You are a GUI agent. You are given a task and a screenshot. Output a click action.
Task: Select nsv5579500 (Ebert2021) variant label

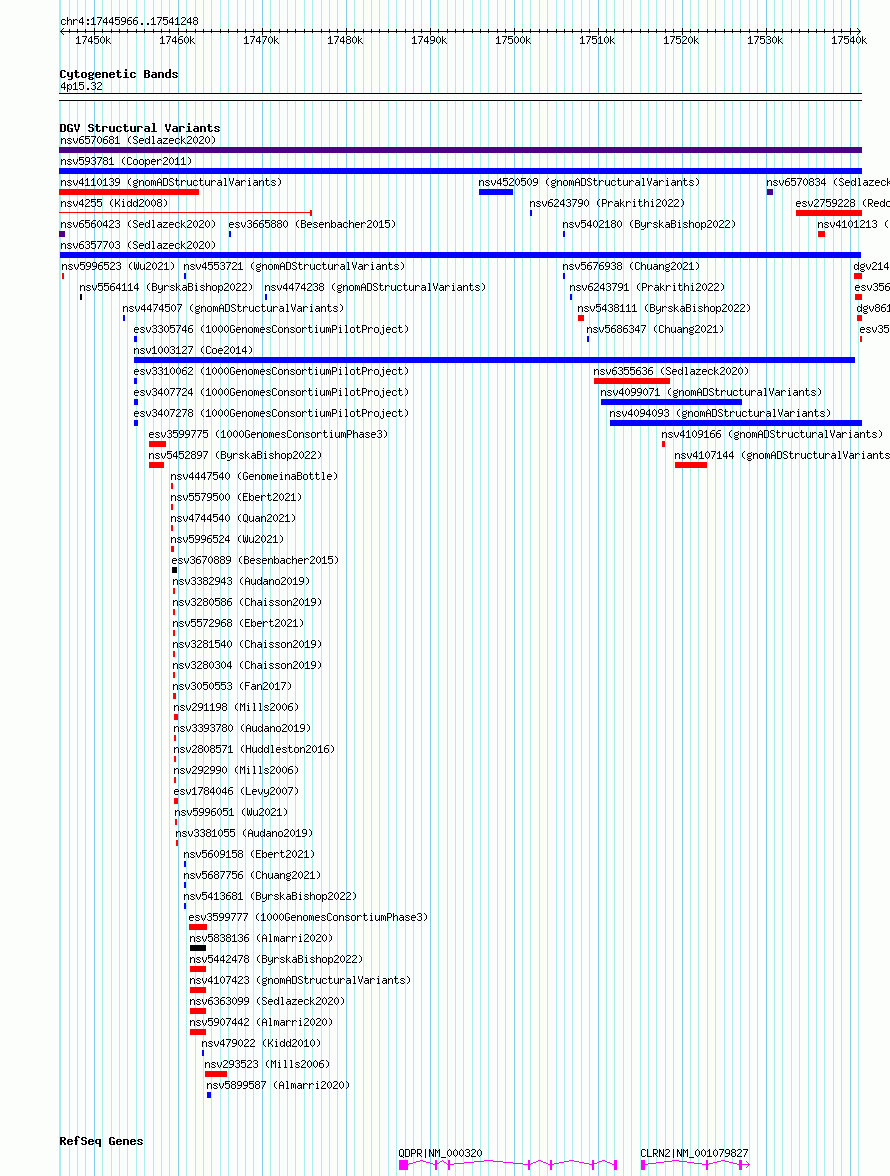[236, 497]
